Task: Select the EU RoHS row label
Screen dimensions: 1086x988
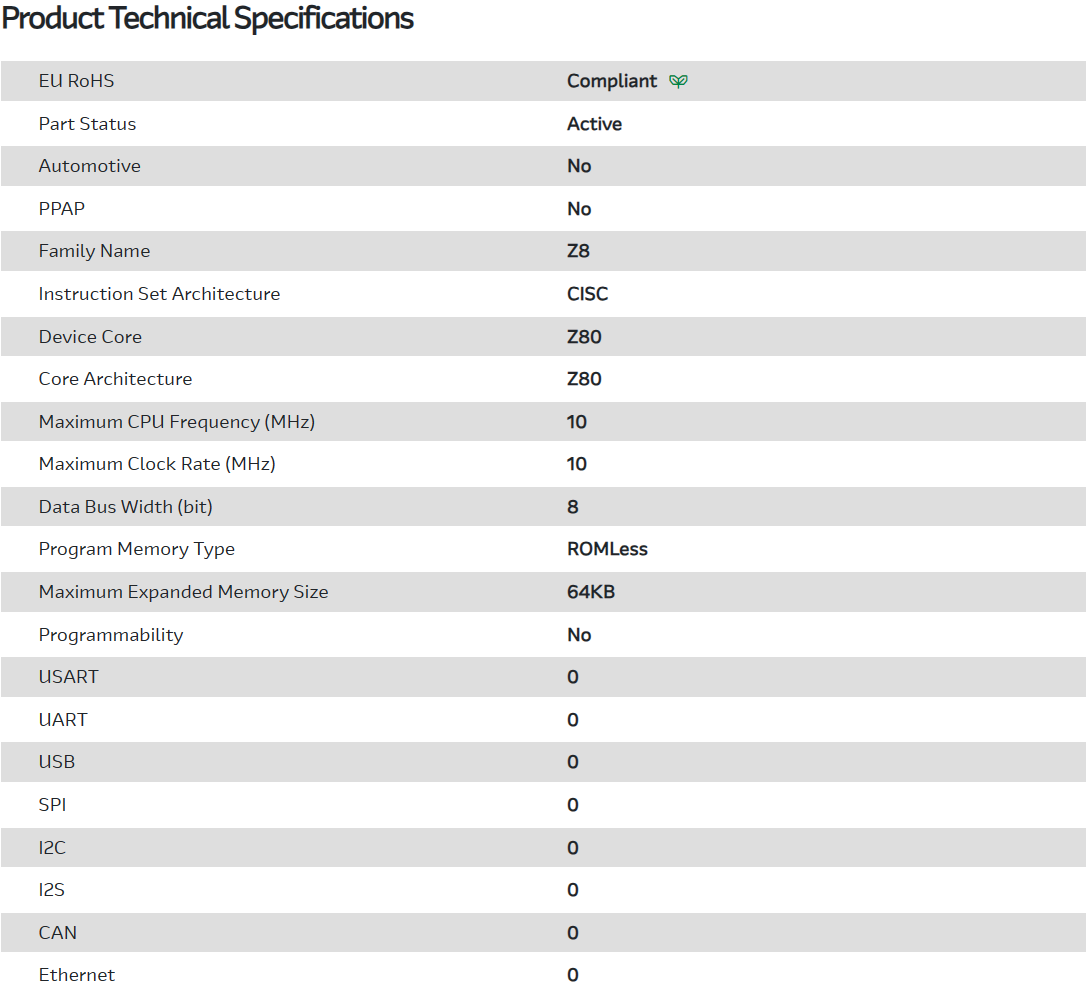Action: click(x=76, y=81)
